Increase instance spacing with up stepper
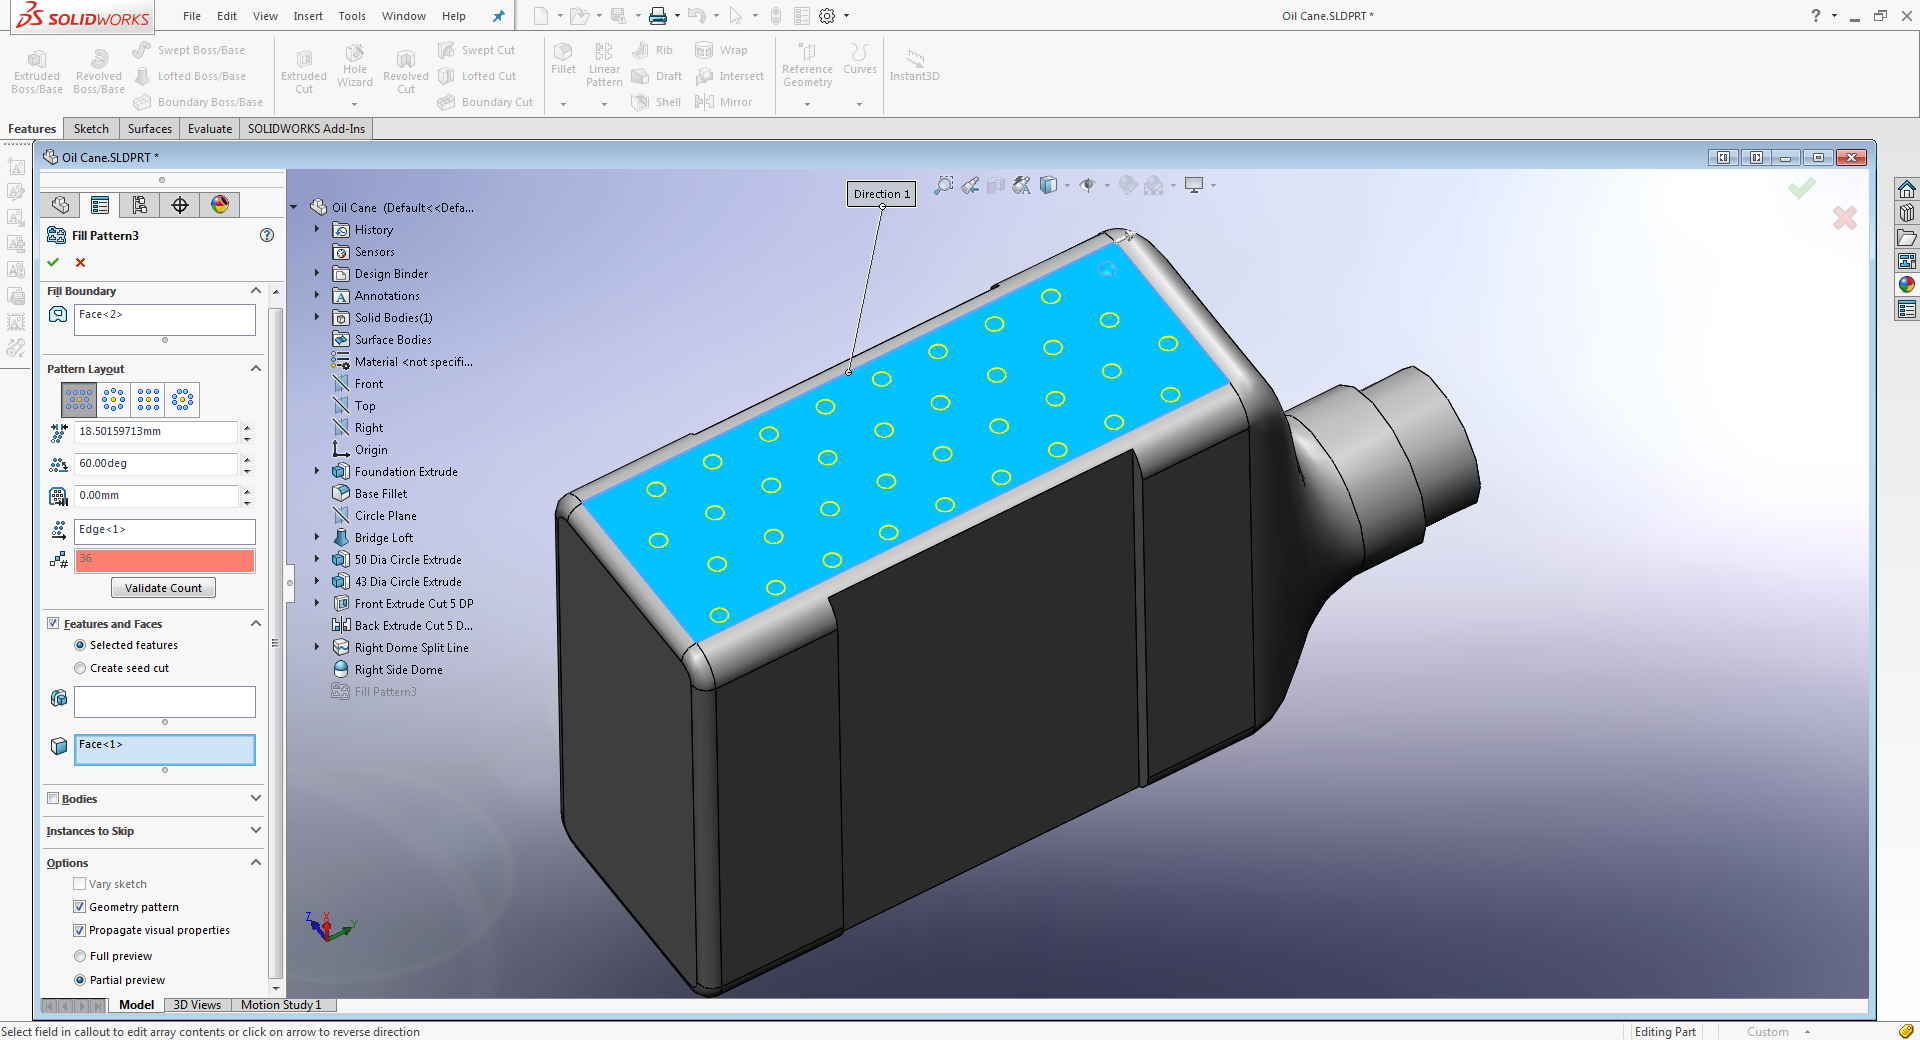 coord(247,427)
